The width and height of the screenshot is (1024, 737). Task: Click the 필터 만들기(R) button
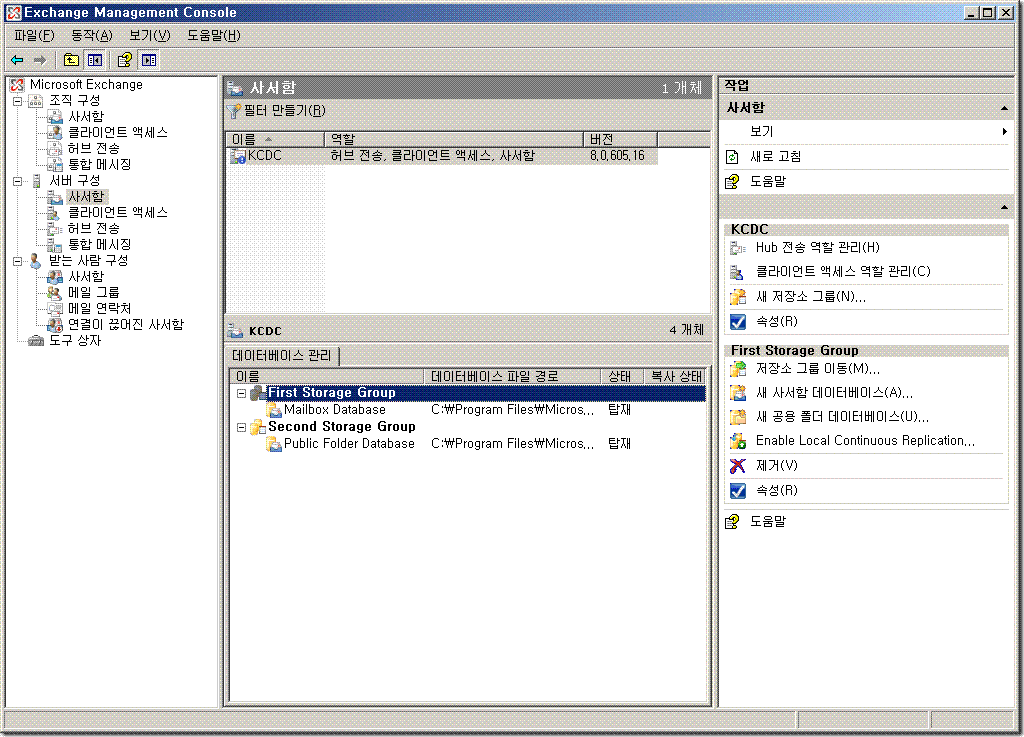[x=276, y=111]
